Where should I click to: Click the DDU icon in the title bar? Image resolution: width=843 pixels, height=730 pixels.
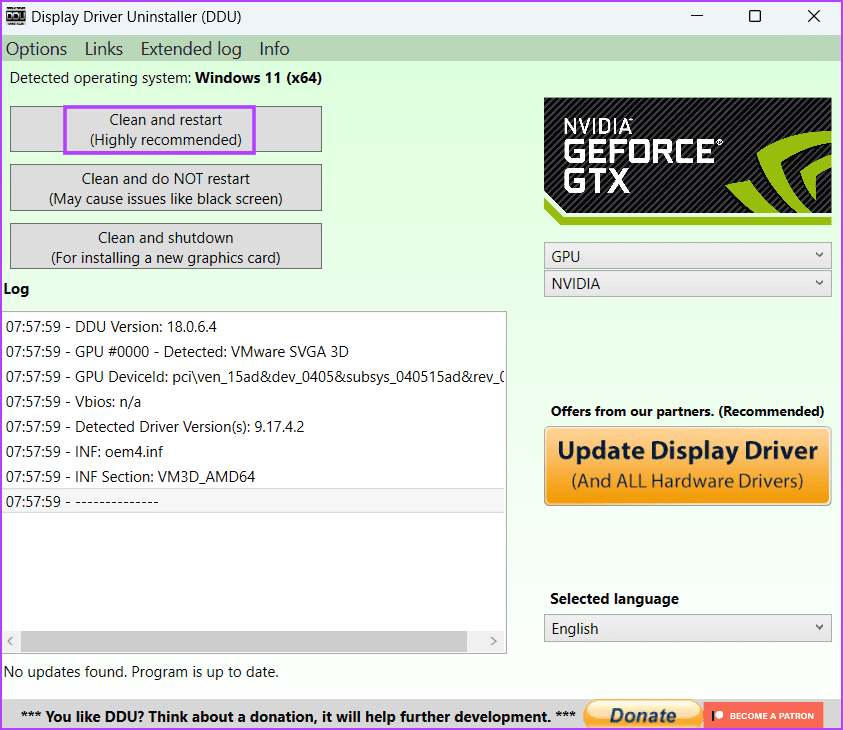click(x=14, y=16)
